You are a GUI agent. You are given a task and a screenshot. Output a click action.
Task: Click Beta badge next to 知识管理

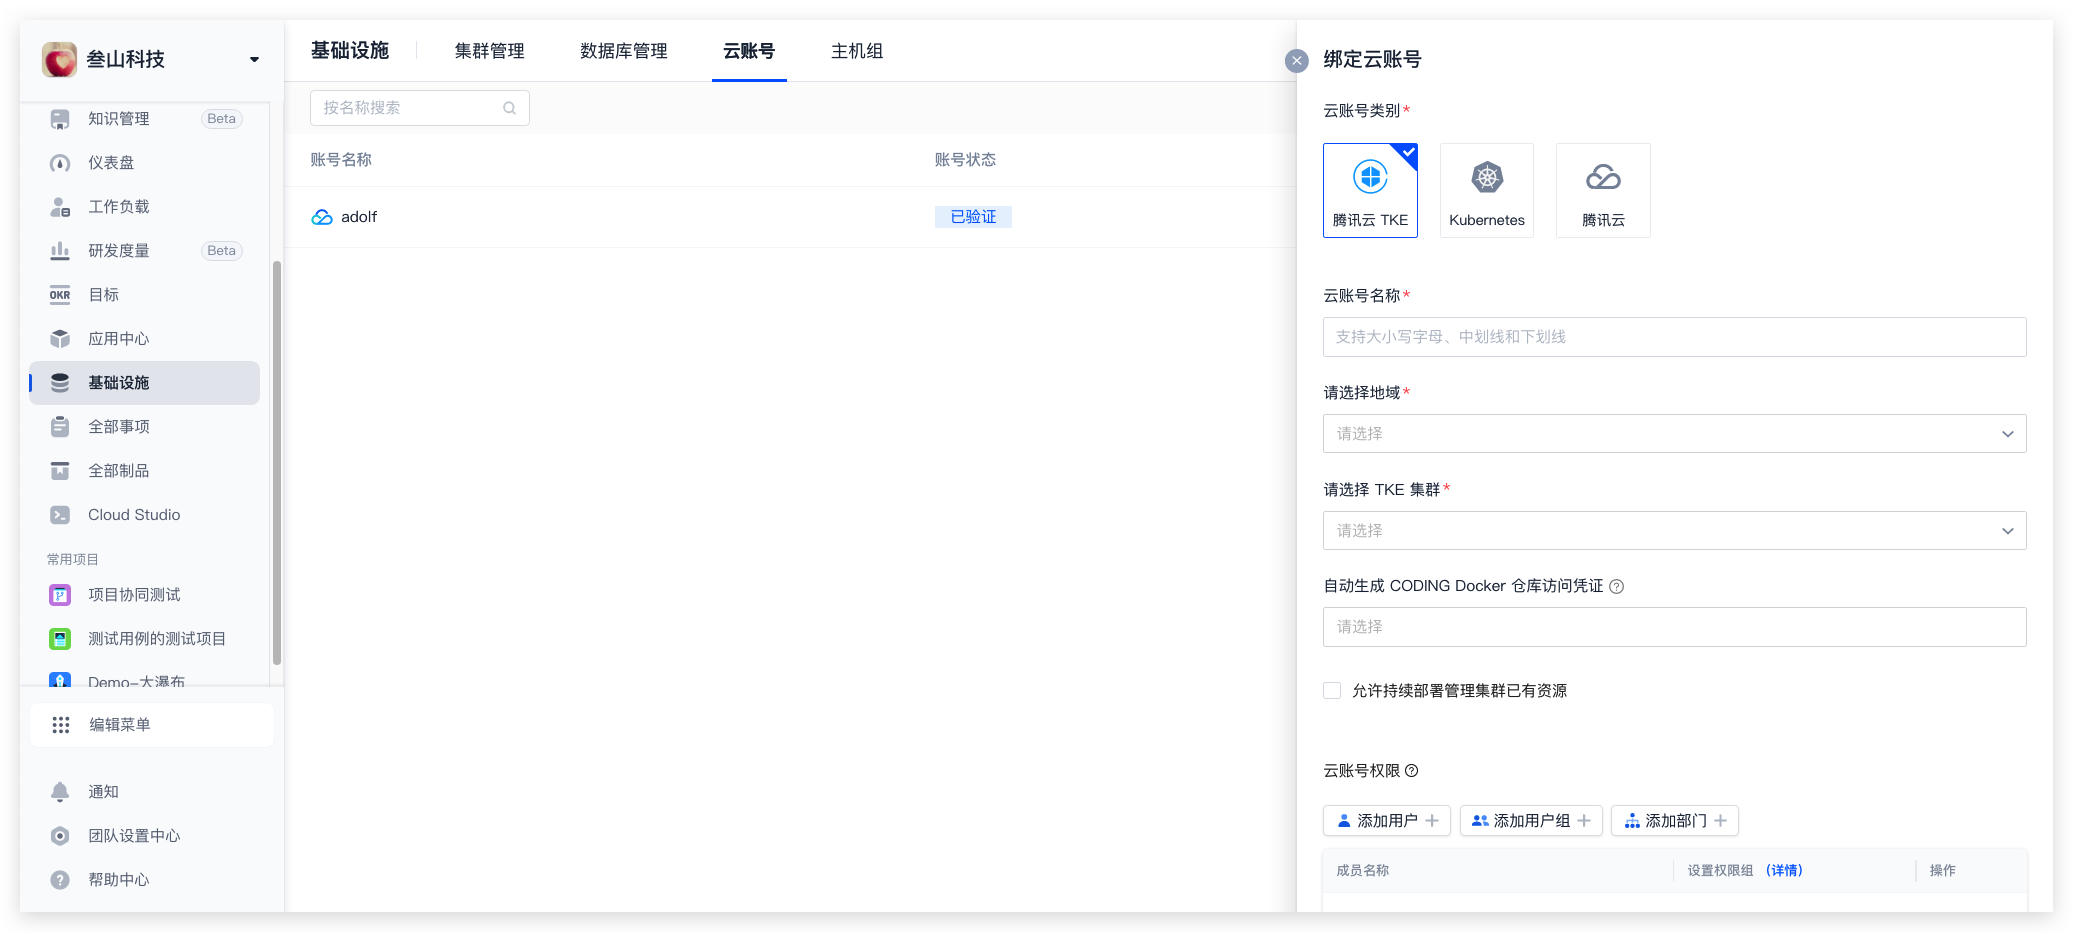coord(222,119)
